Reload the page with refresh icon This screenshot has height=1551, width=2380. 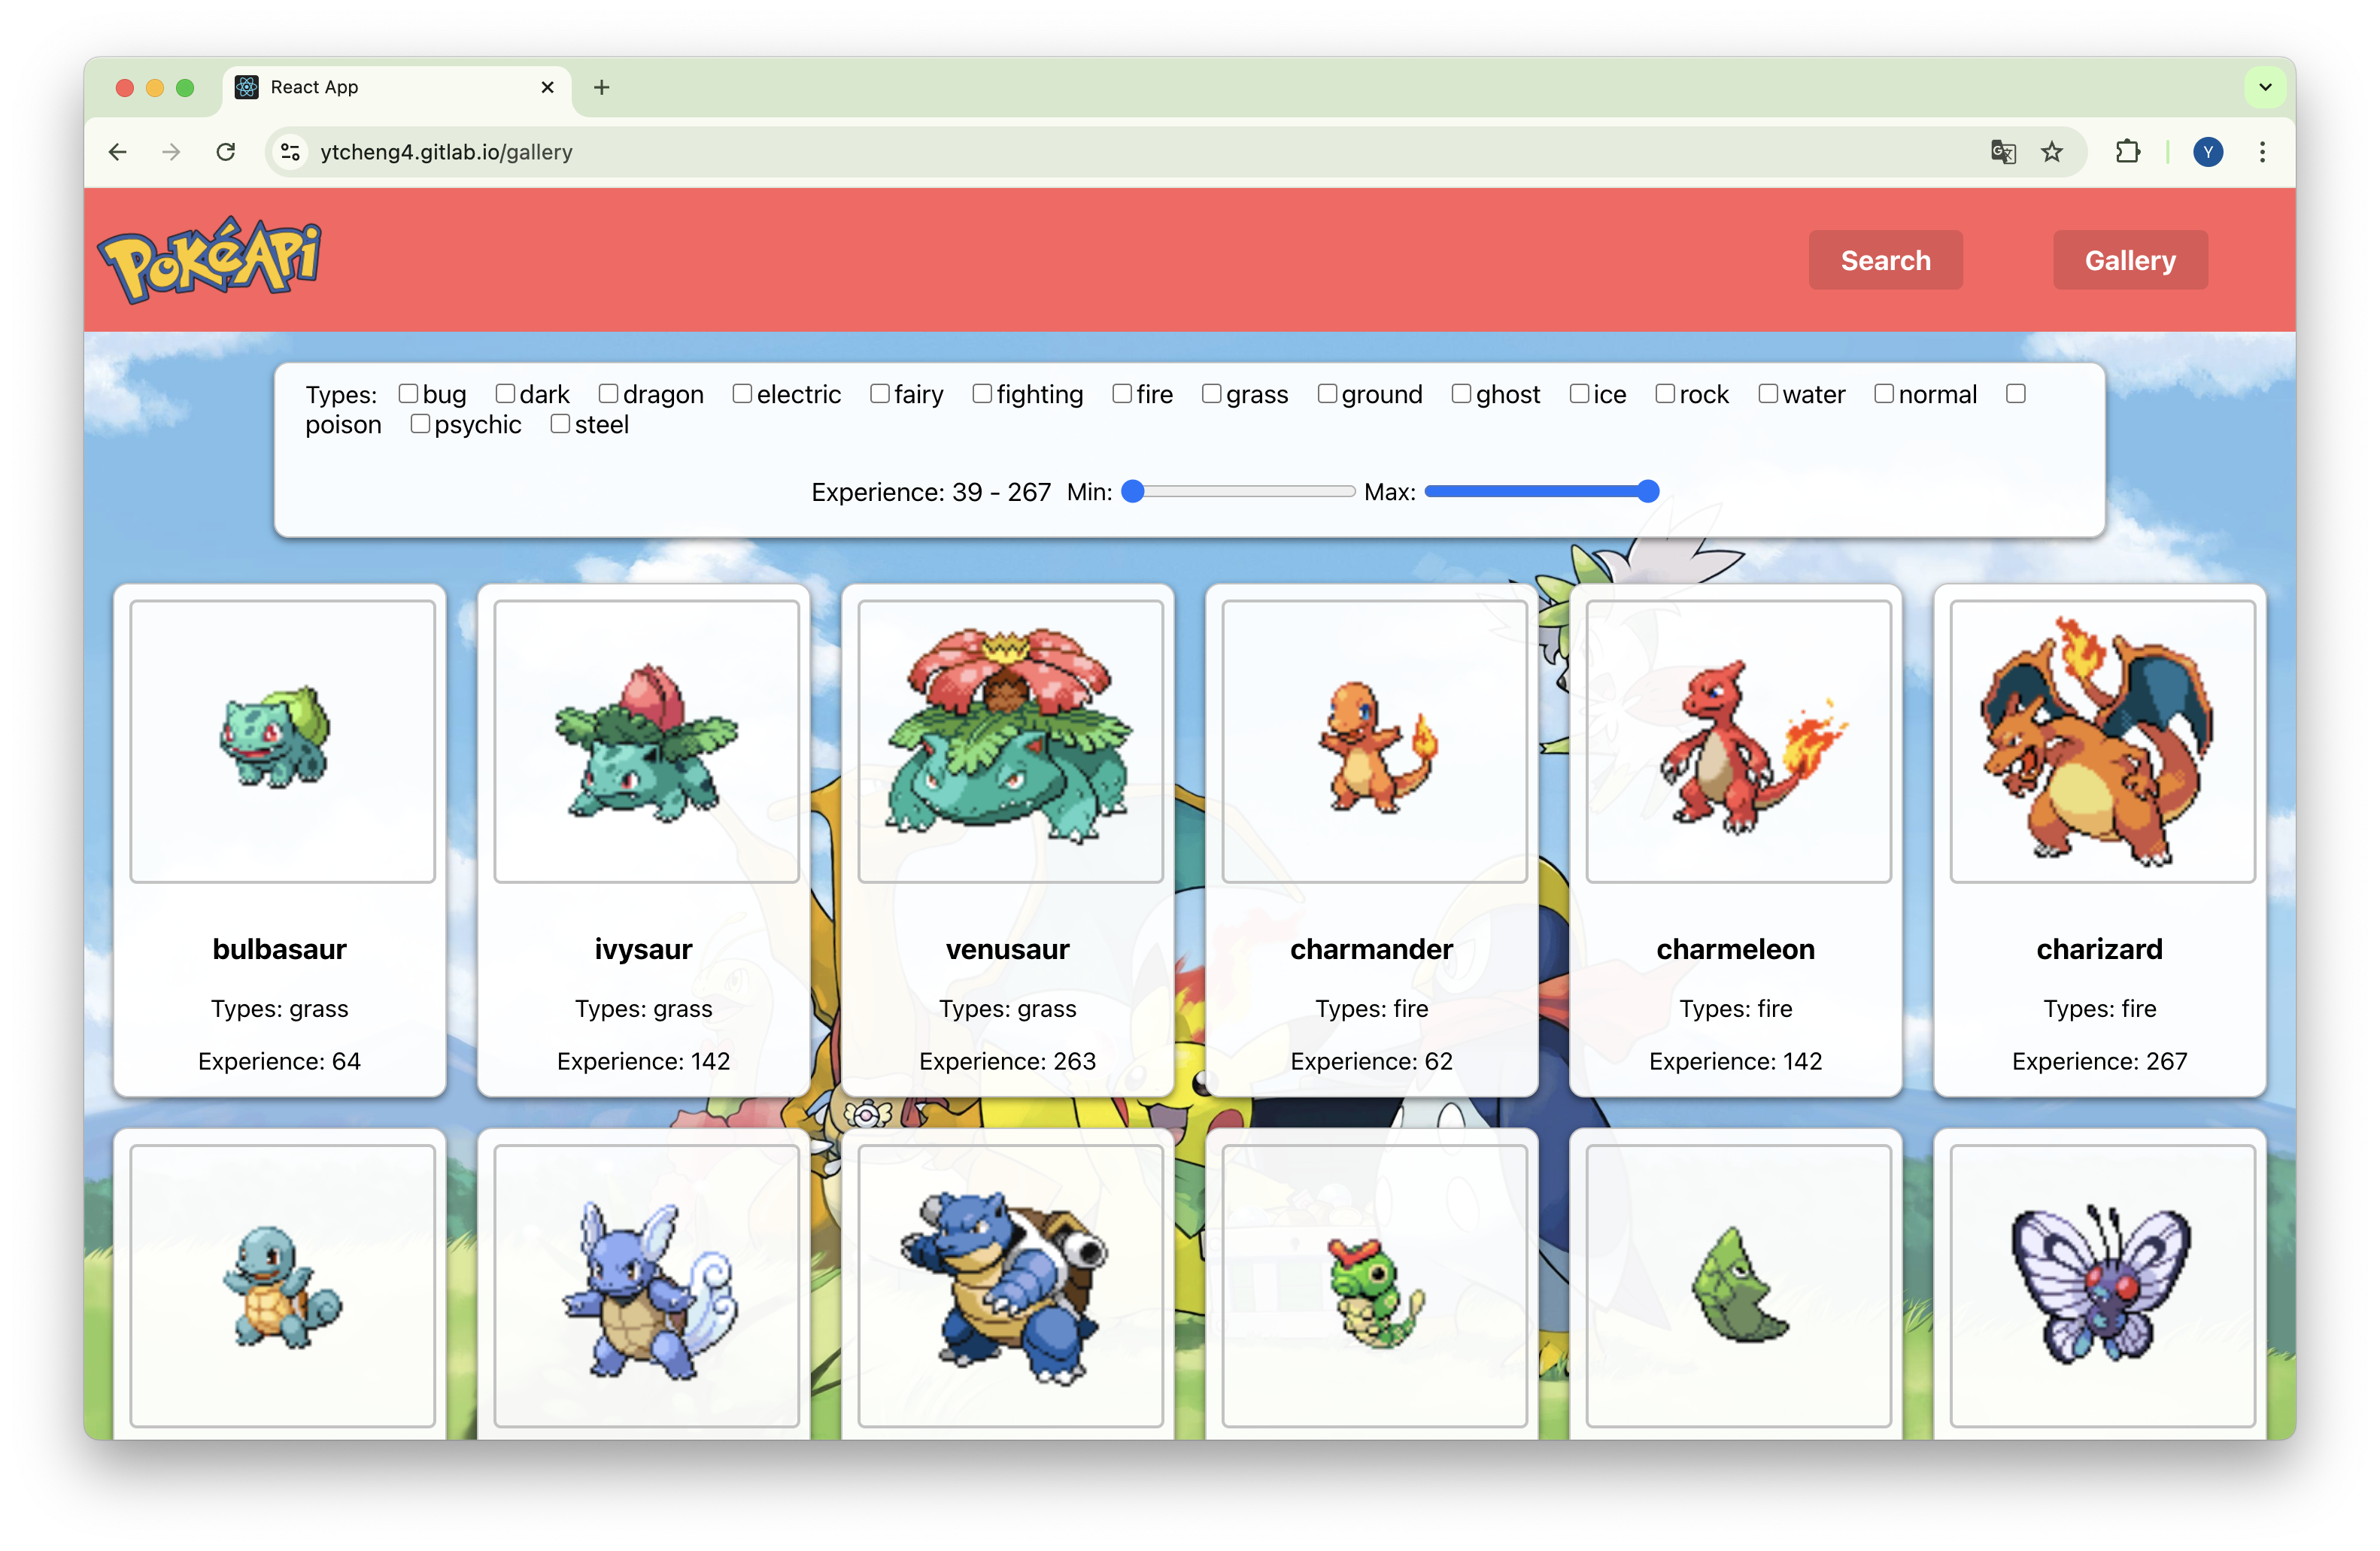point(226,152)
